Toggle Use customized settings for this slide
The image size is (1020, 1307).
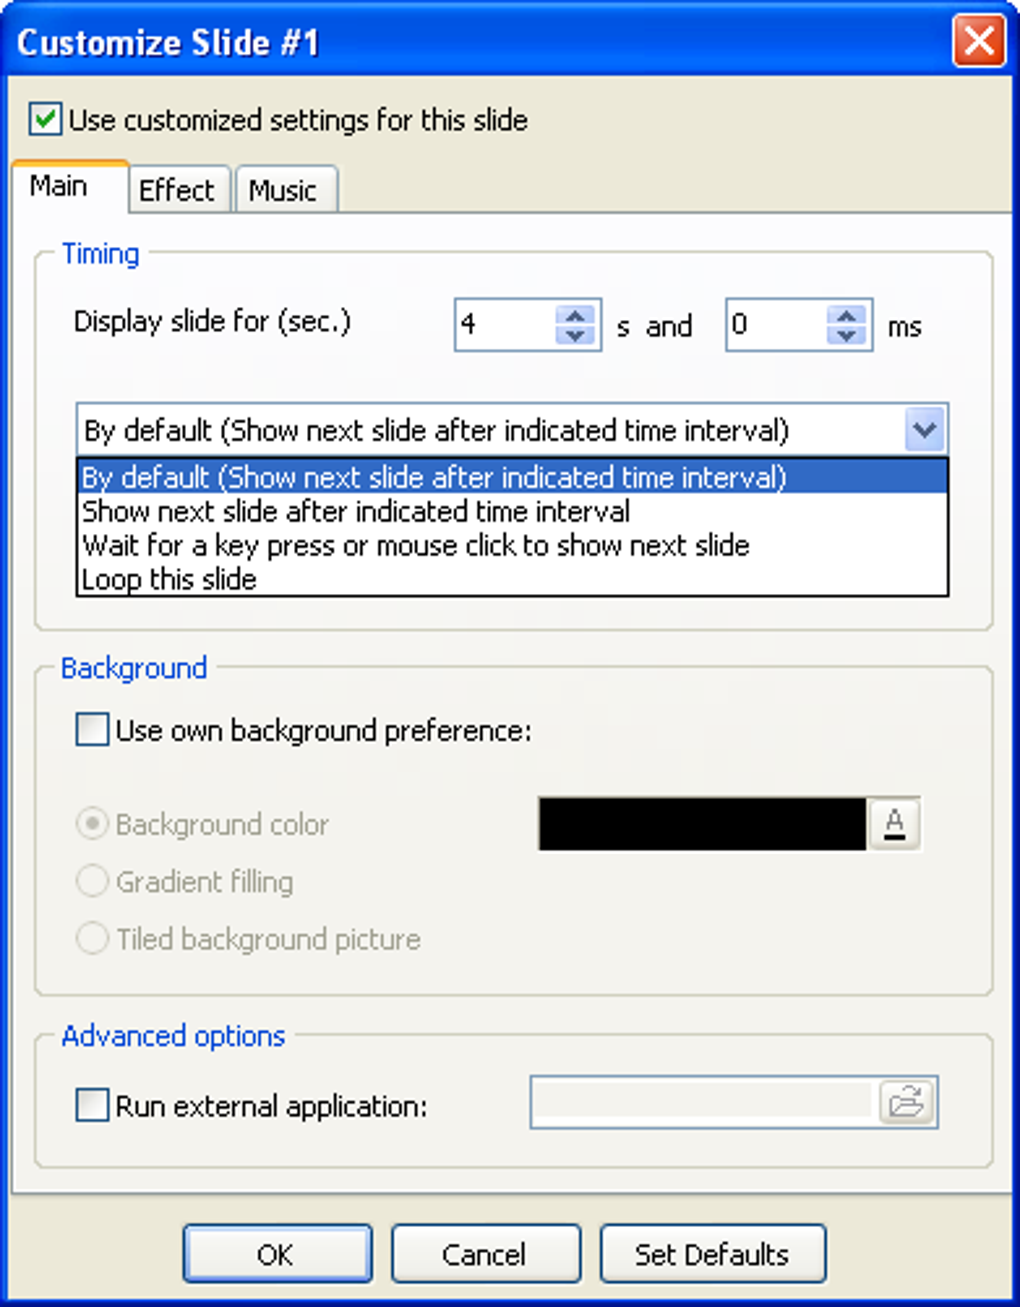point(45,120)
